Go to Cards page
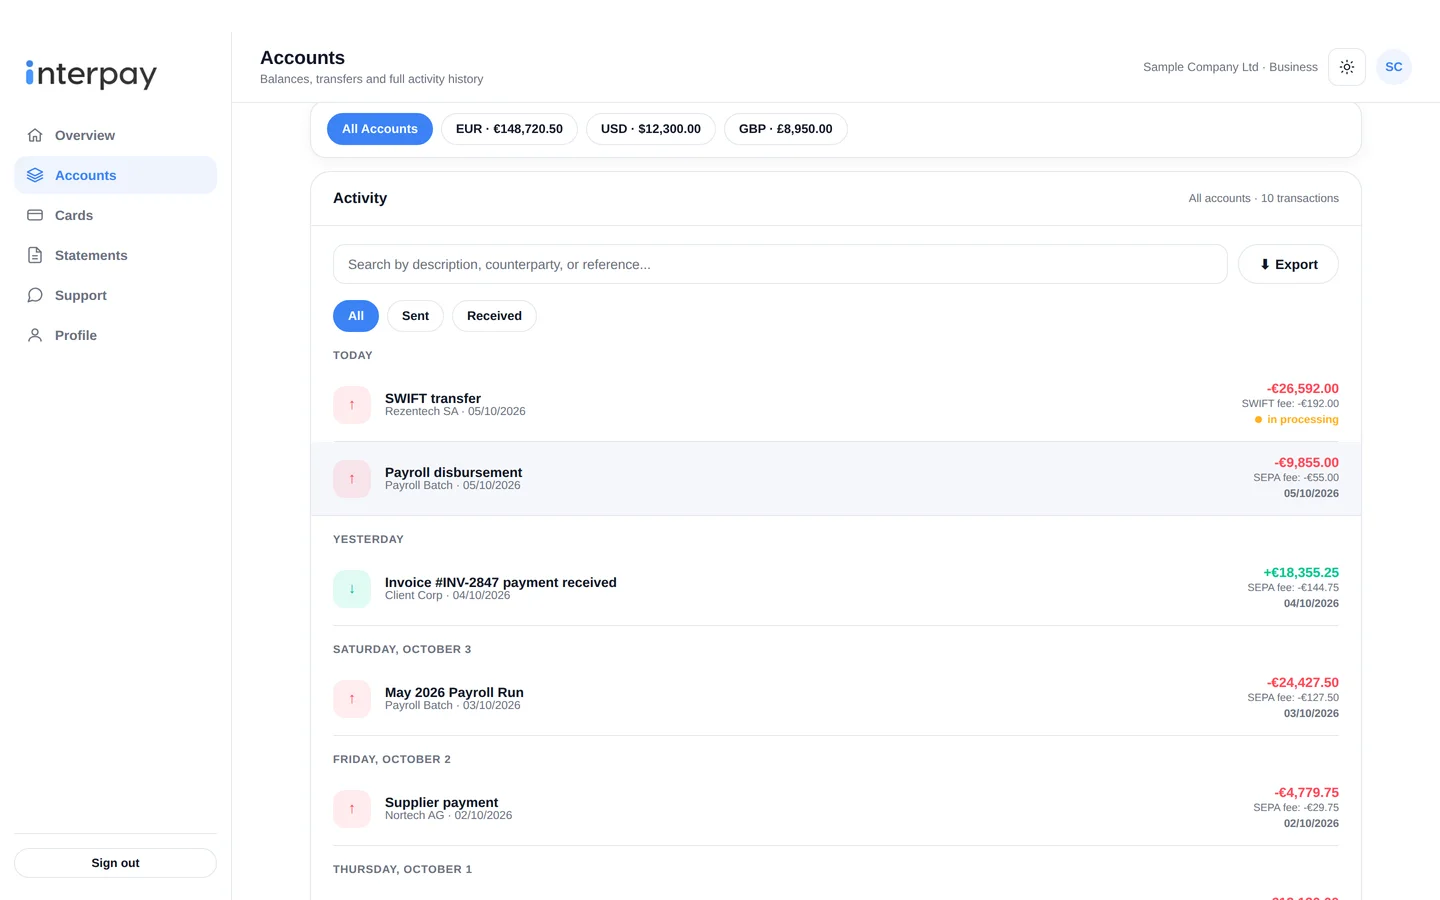1440x900 pixels. tap(115, 215)
